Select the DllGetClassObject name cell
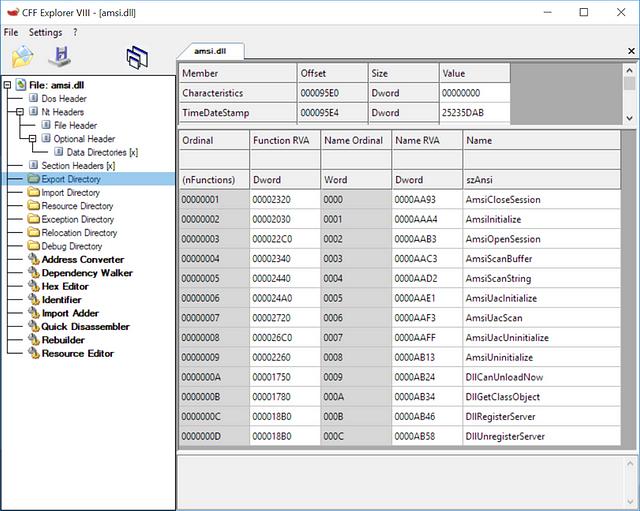640x511 pixels. [542, 397]
